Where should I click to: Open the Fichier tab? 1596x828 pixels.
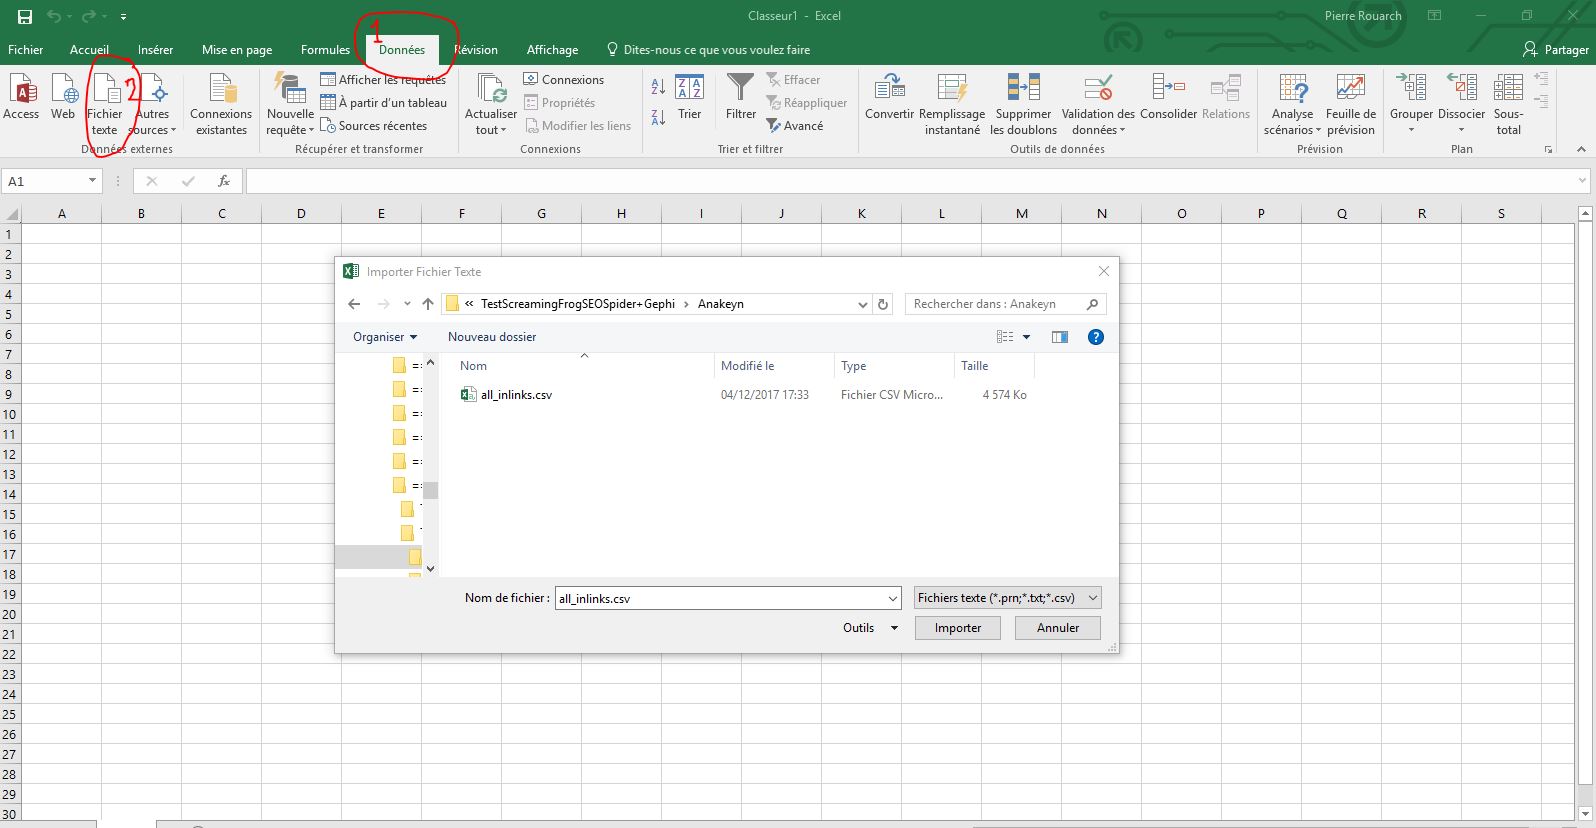(x=26, y=50)
